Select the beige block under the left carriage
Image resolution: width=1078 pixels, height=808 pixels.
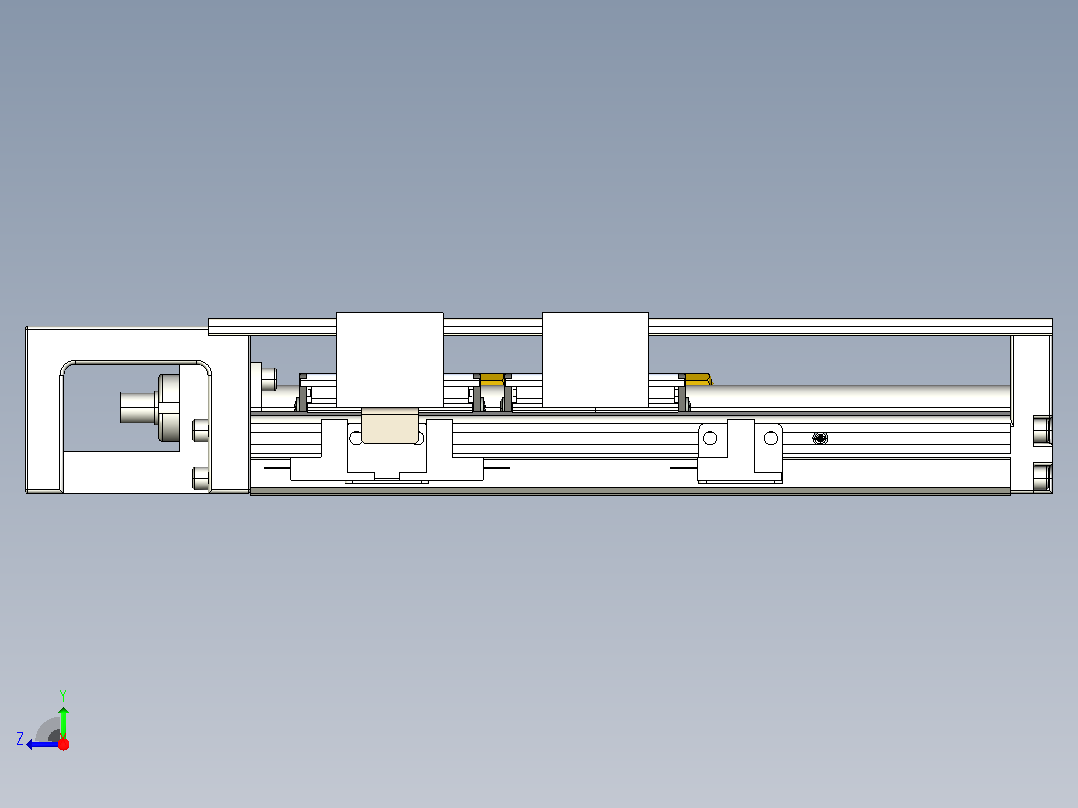[390, 426]
